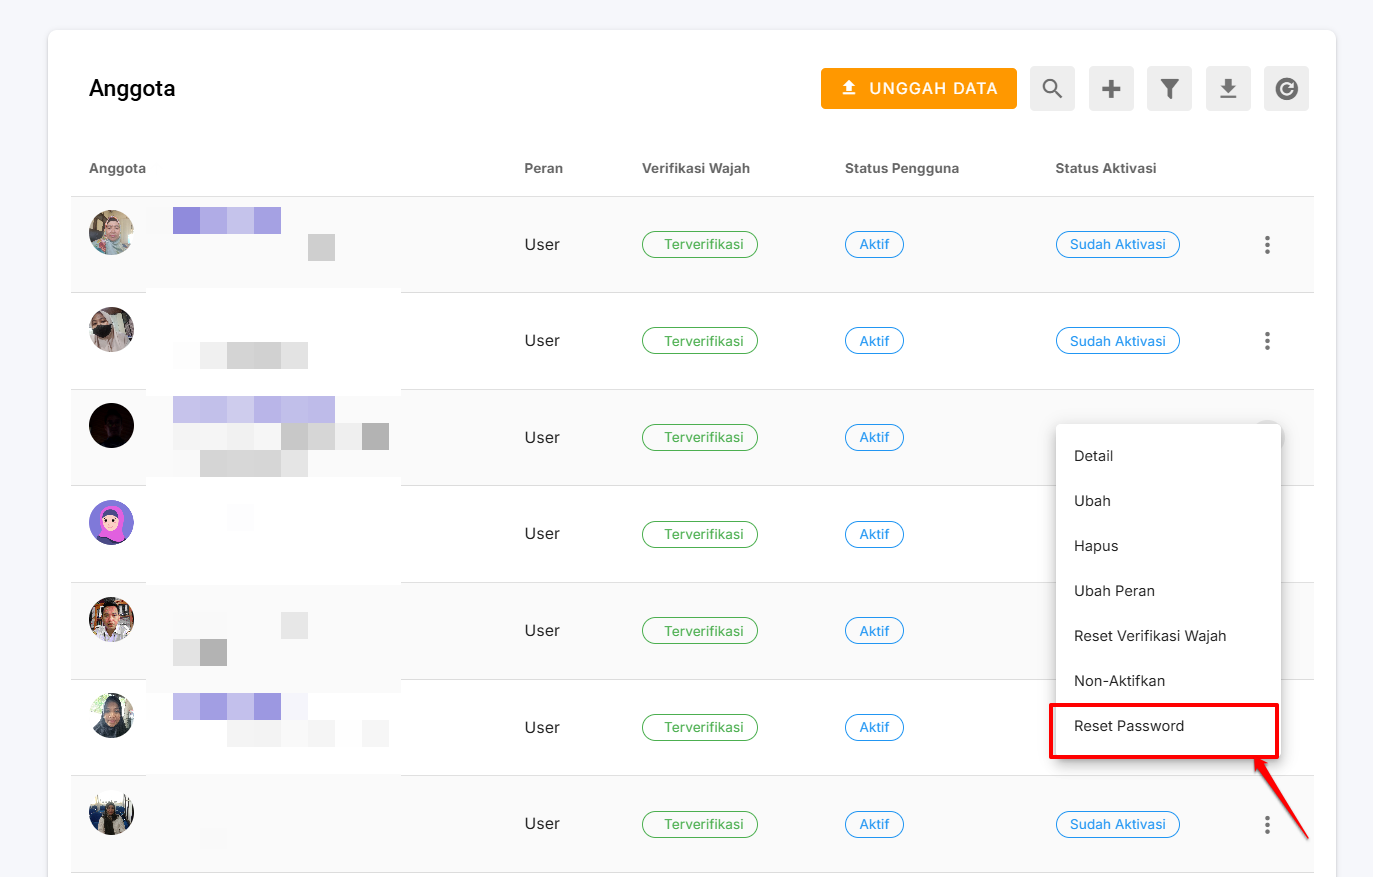1373x877 pixels.
Task: Click Sudah Aktivasi badge in second row
Action: tap(1117, 341)
